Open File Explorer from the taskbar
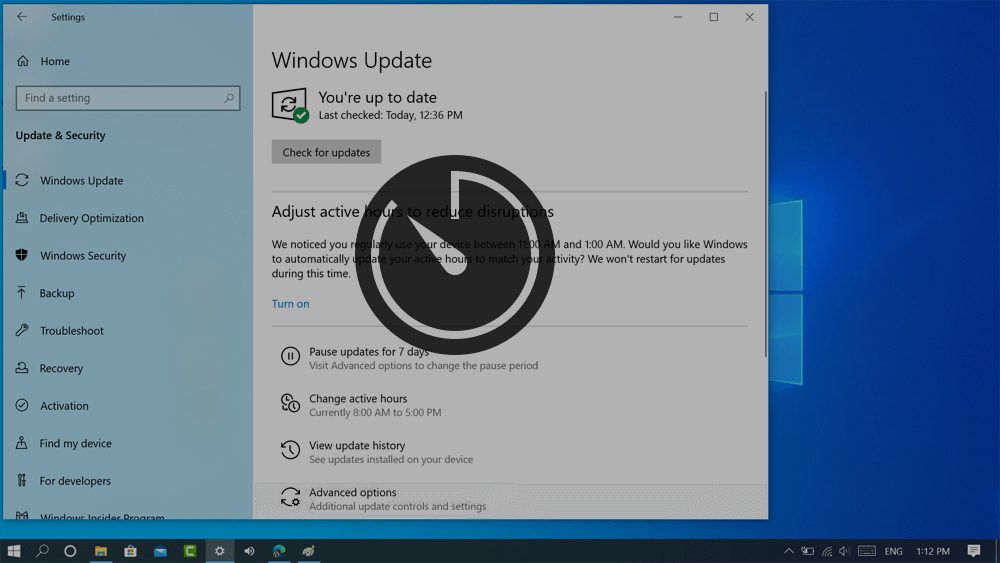The height and width of the screenshot is (563, 1000). pos(101,551)
